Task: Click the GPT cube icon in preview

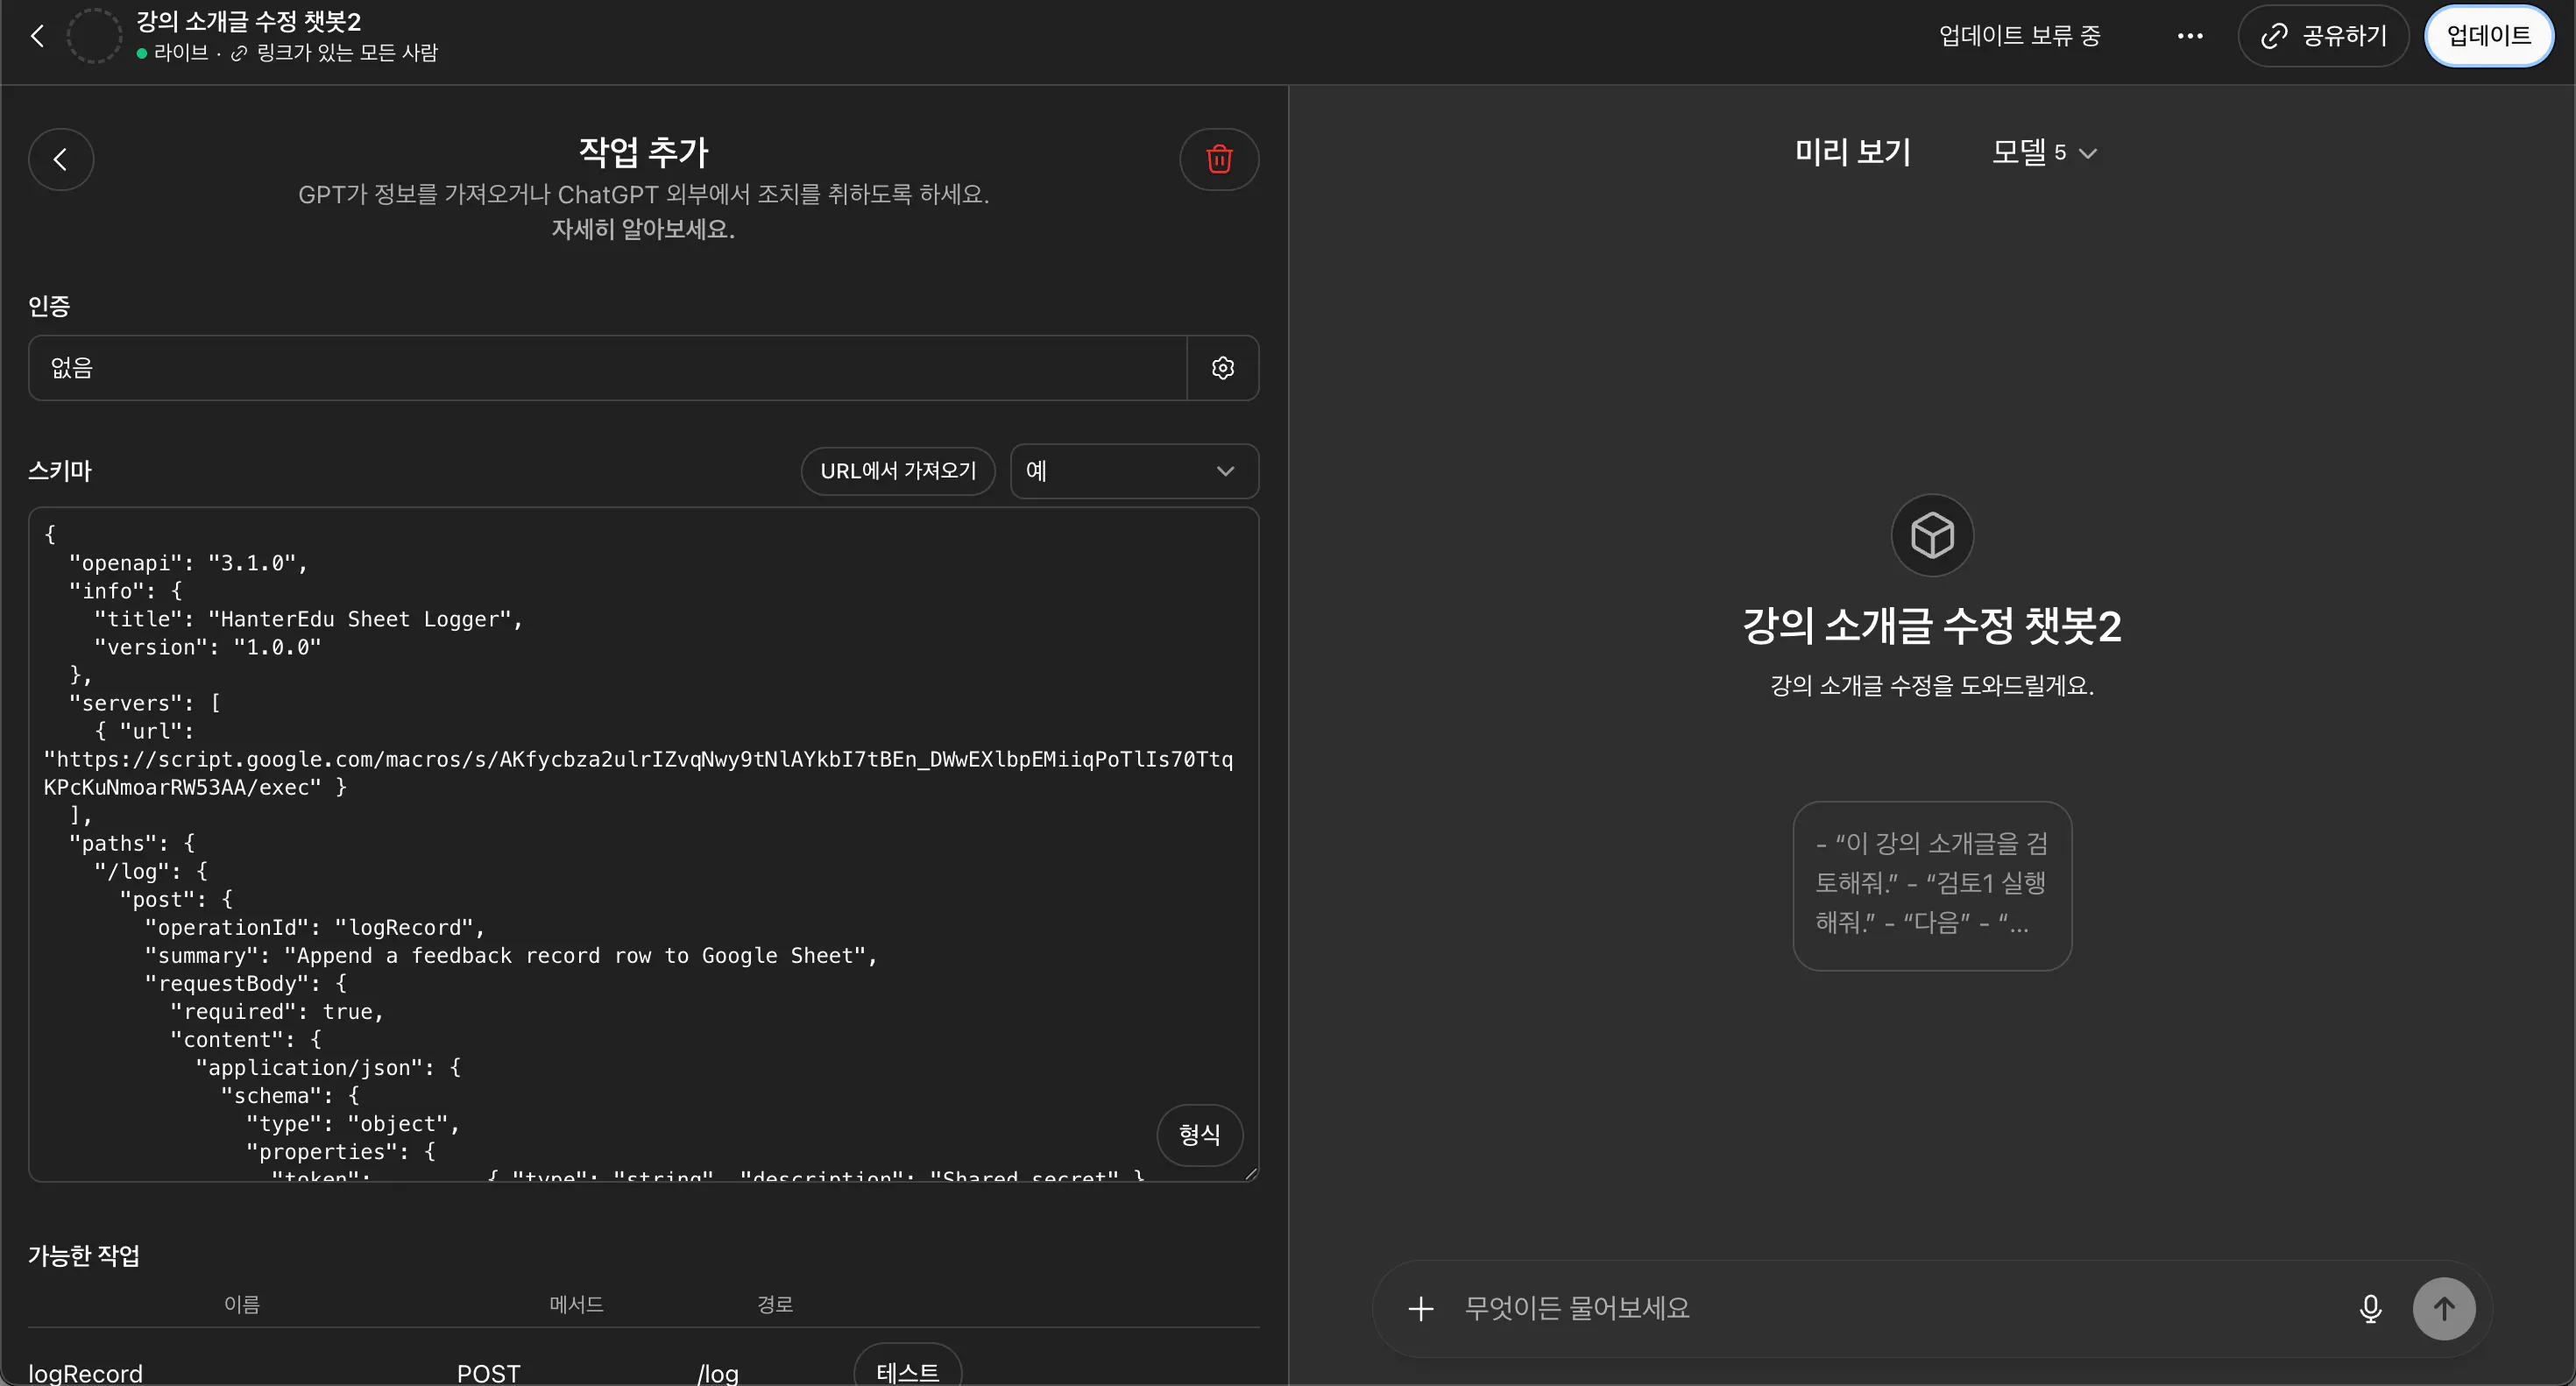Action: point(1931,535)
